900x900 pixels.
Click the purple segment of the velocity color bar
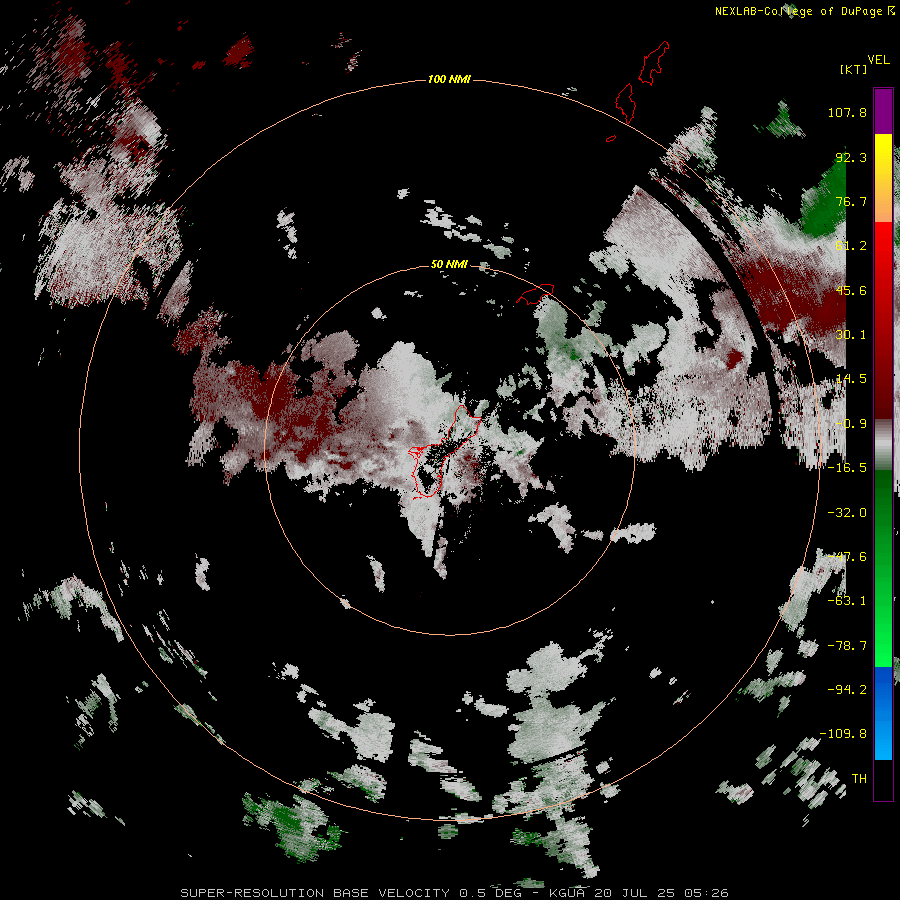pyautogui.click(x=883, y=111)
